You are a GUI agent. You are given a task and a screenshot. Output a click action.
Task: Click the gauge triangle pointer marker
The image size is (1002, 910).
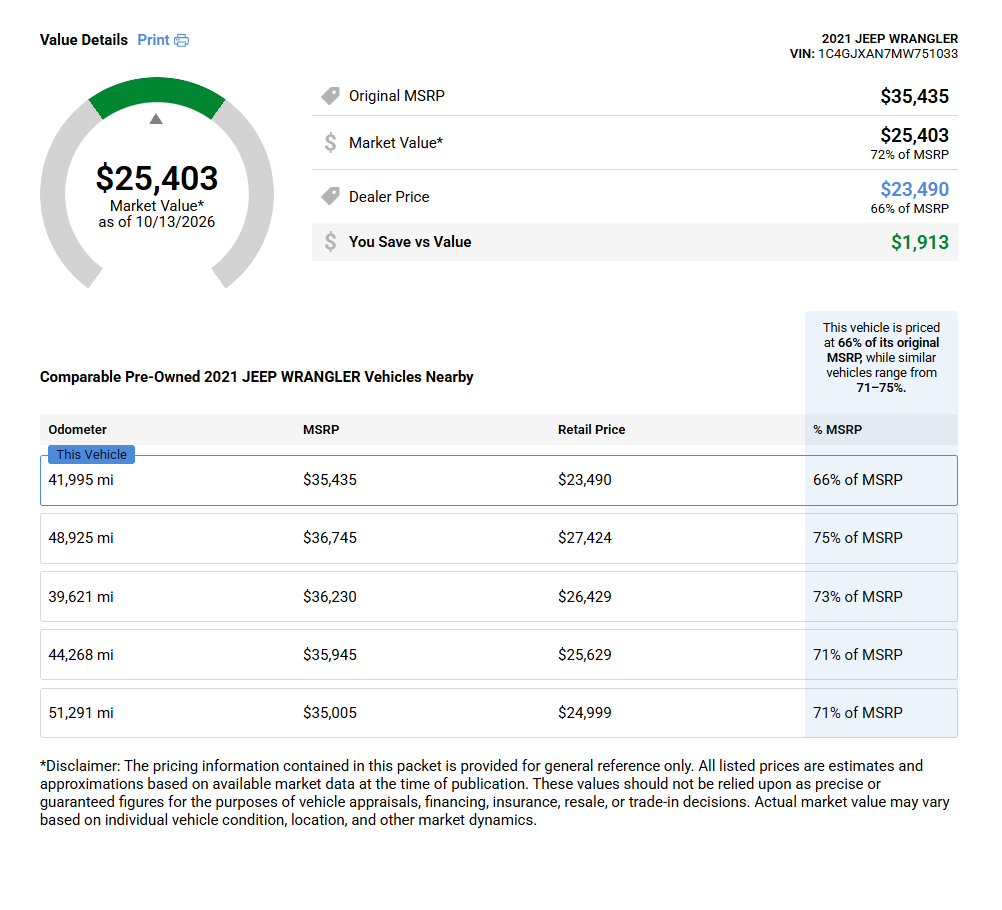click(156, 119)
